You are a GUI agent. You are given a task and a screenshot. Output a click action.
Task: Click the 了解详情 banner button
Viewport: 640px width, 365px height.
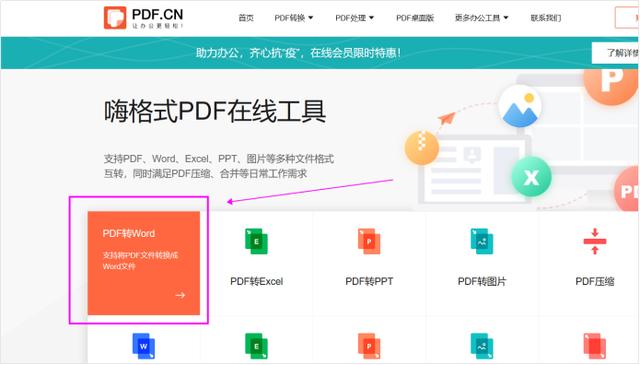coord(616,53)
